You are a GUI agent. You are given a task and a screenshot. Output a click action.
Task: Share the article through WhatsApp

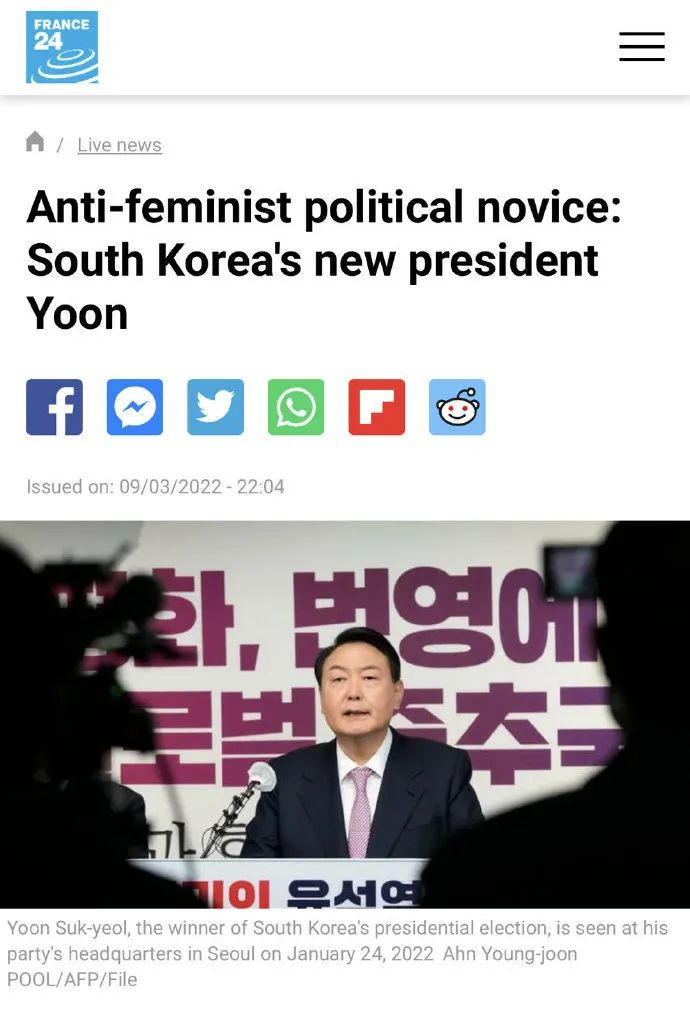(296, 407)
